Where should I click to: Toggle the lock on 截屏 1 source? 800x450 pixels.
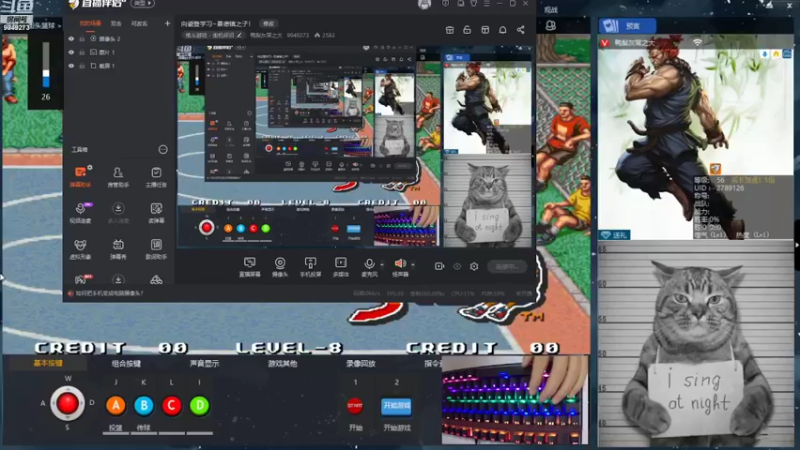tap(82, 66)
